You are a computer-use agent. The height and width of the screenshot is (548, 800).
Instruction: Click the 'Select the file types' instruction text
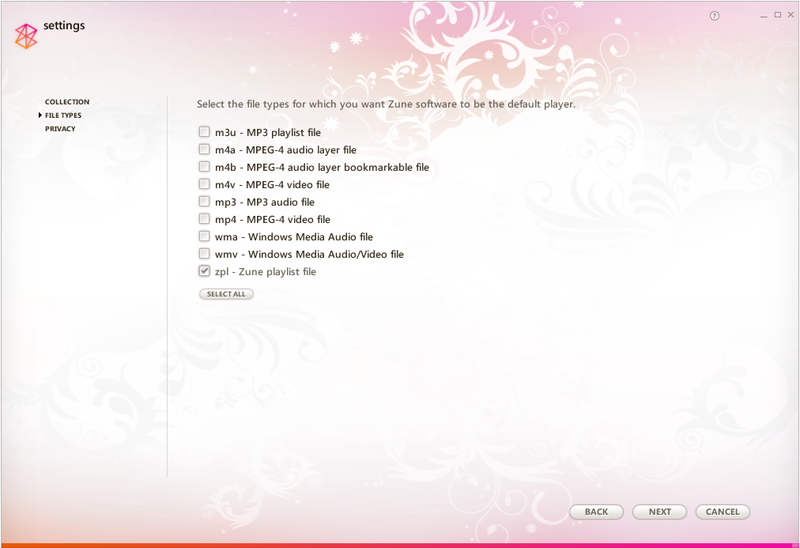[x=386, y=104]
